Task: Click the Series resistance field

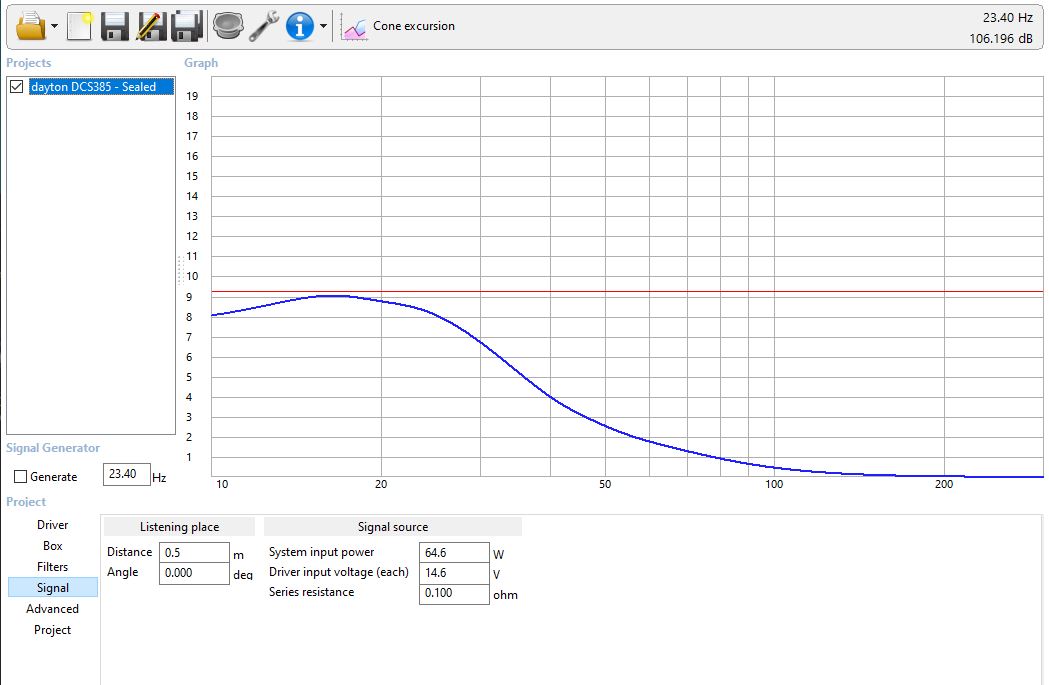Action: point(454,594)
